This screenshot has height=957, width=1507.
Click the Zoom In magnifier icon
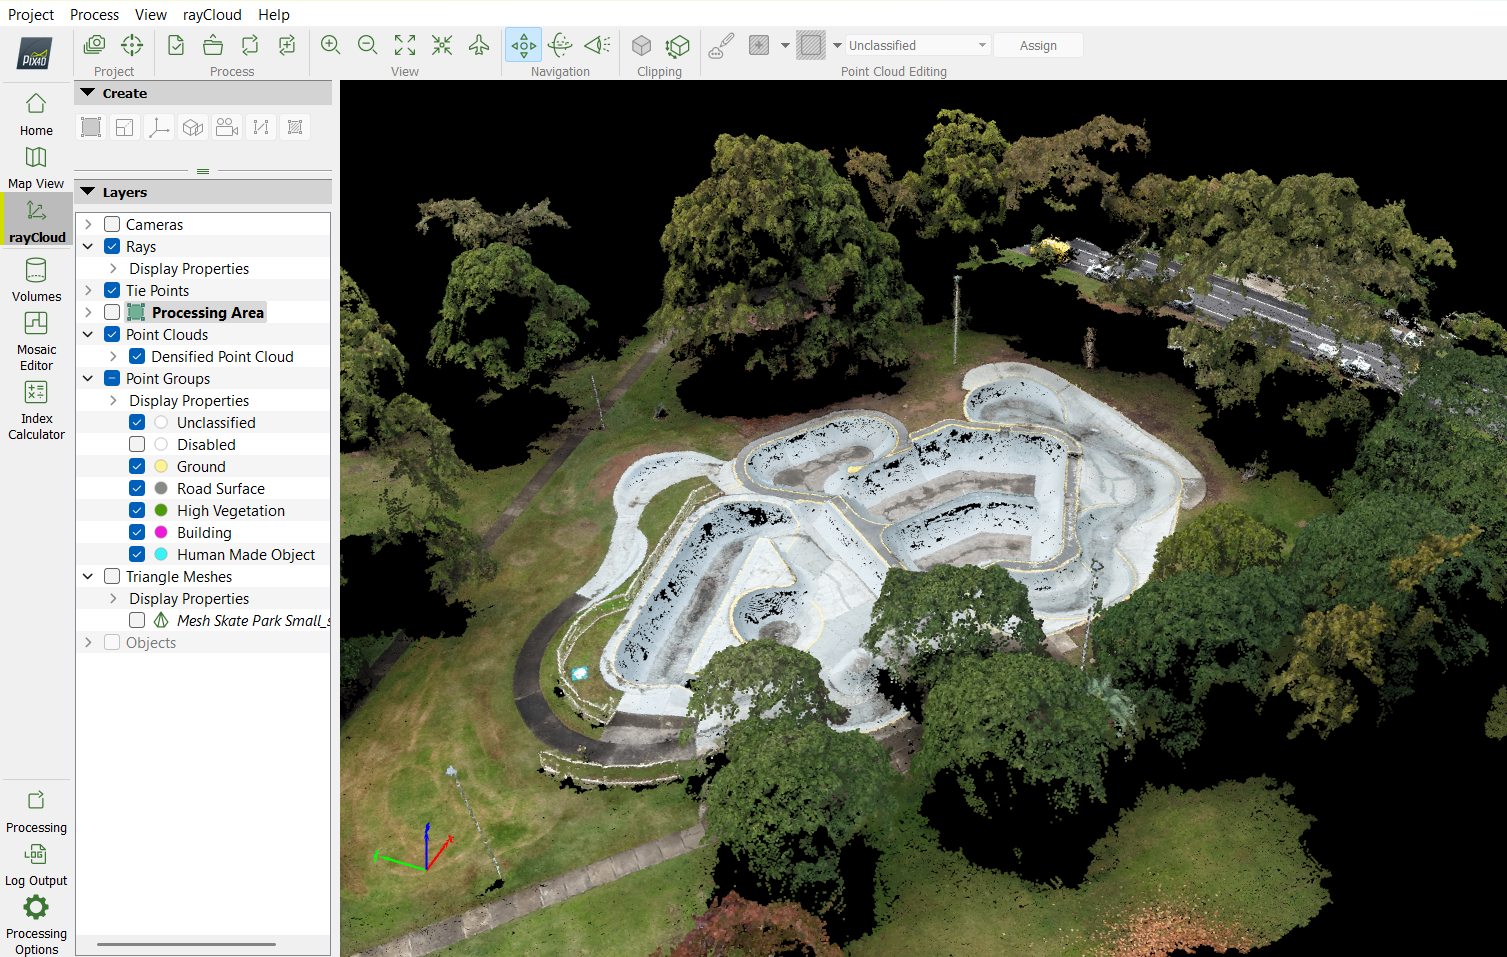click(331, 45)
